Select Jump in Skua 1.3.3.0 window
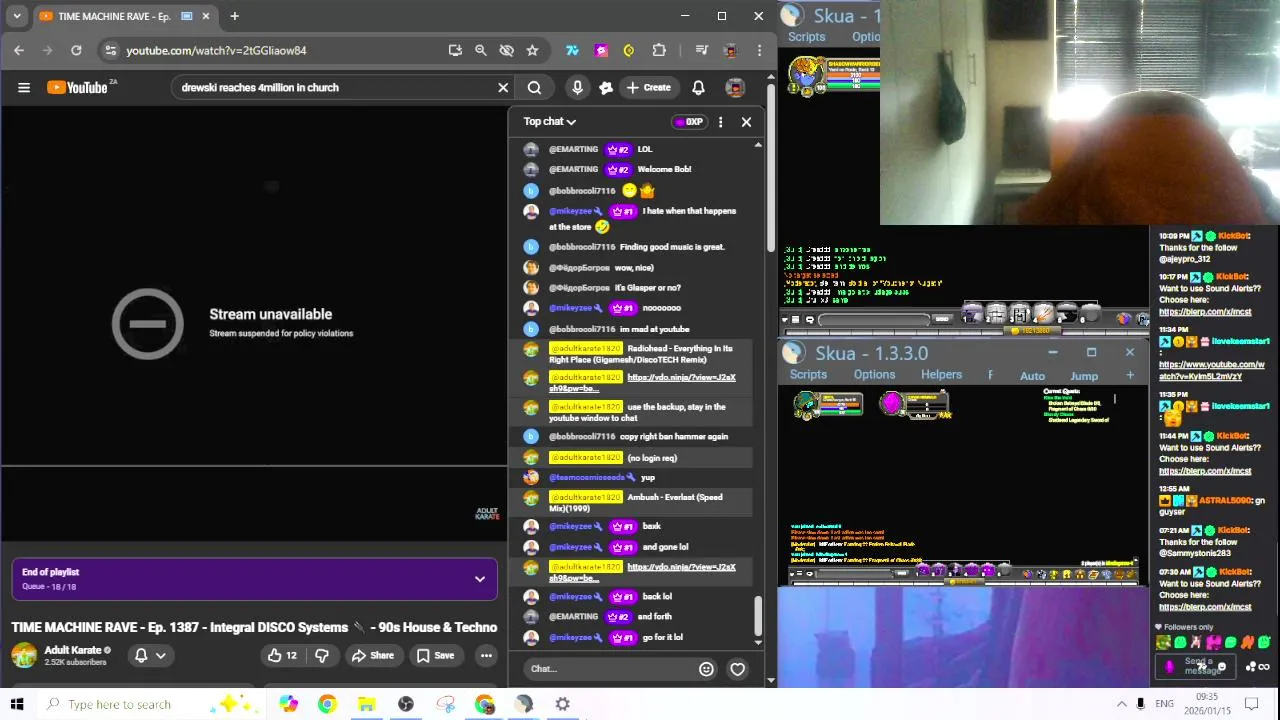1280x720 pixels. point(1084,376)
